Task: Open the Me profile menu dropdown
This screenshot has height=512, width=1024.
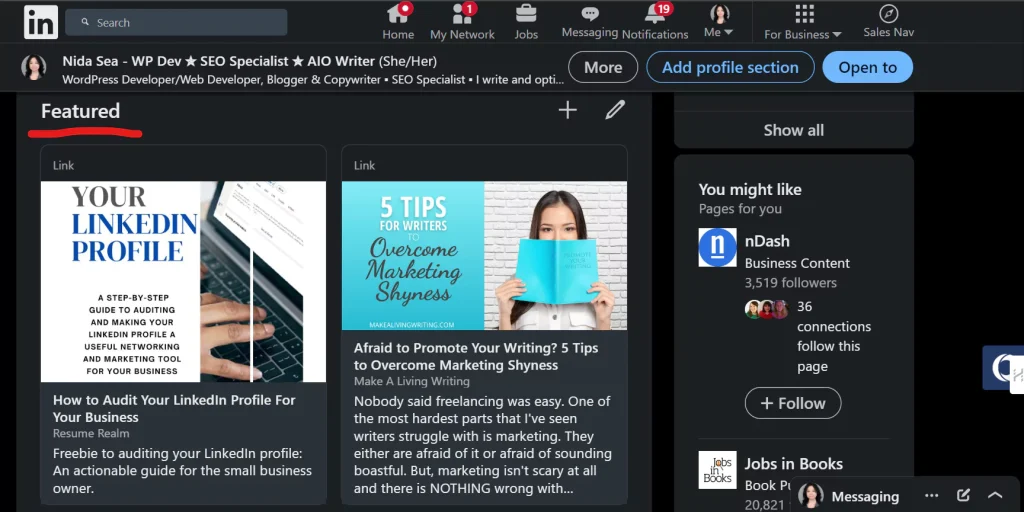Action: tap(719, 22)
